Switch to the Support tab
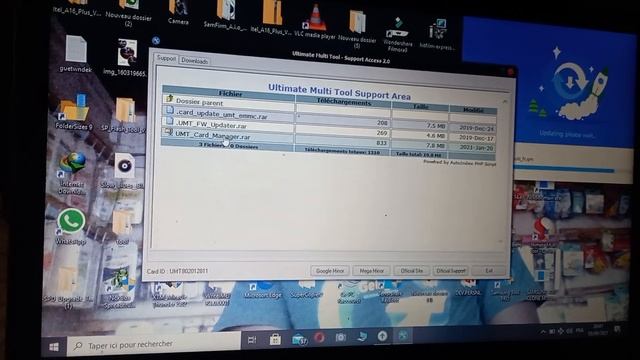Screen dimensions: 640x360 pyautogui.click(x=166, y=58)
